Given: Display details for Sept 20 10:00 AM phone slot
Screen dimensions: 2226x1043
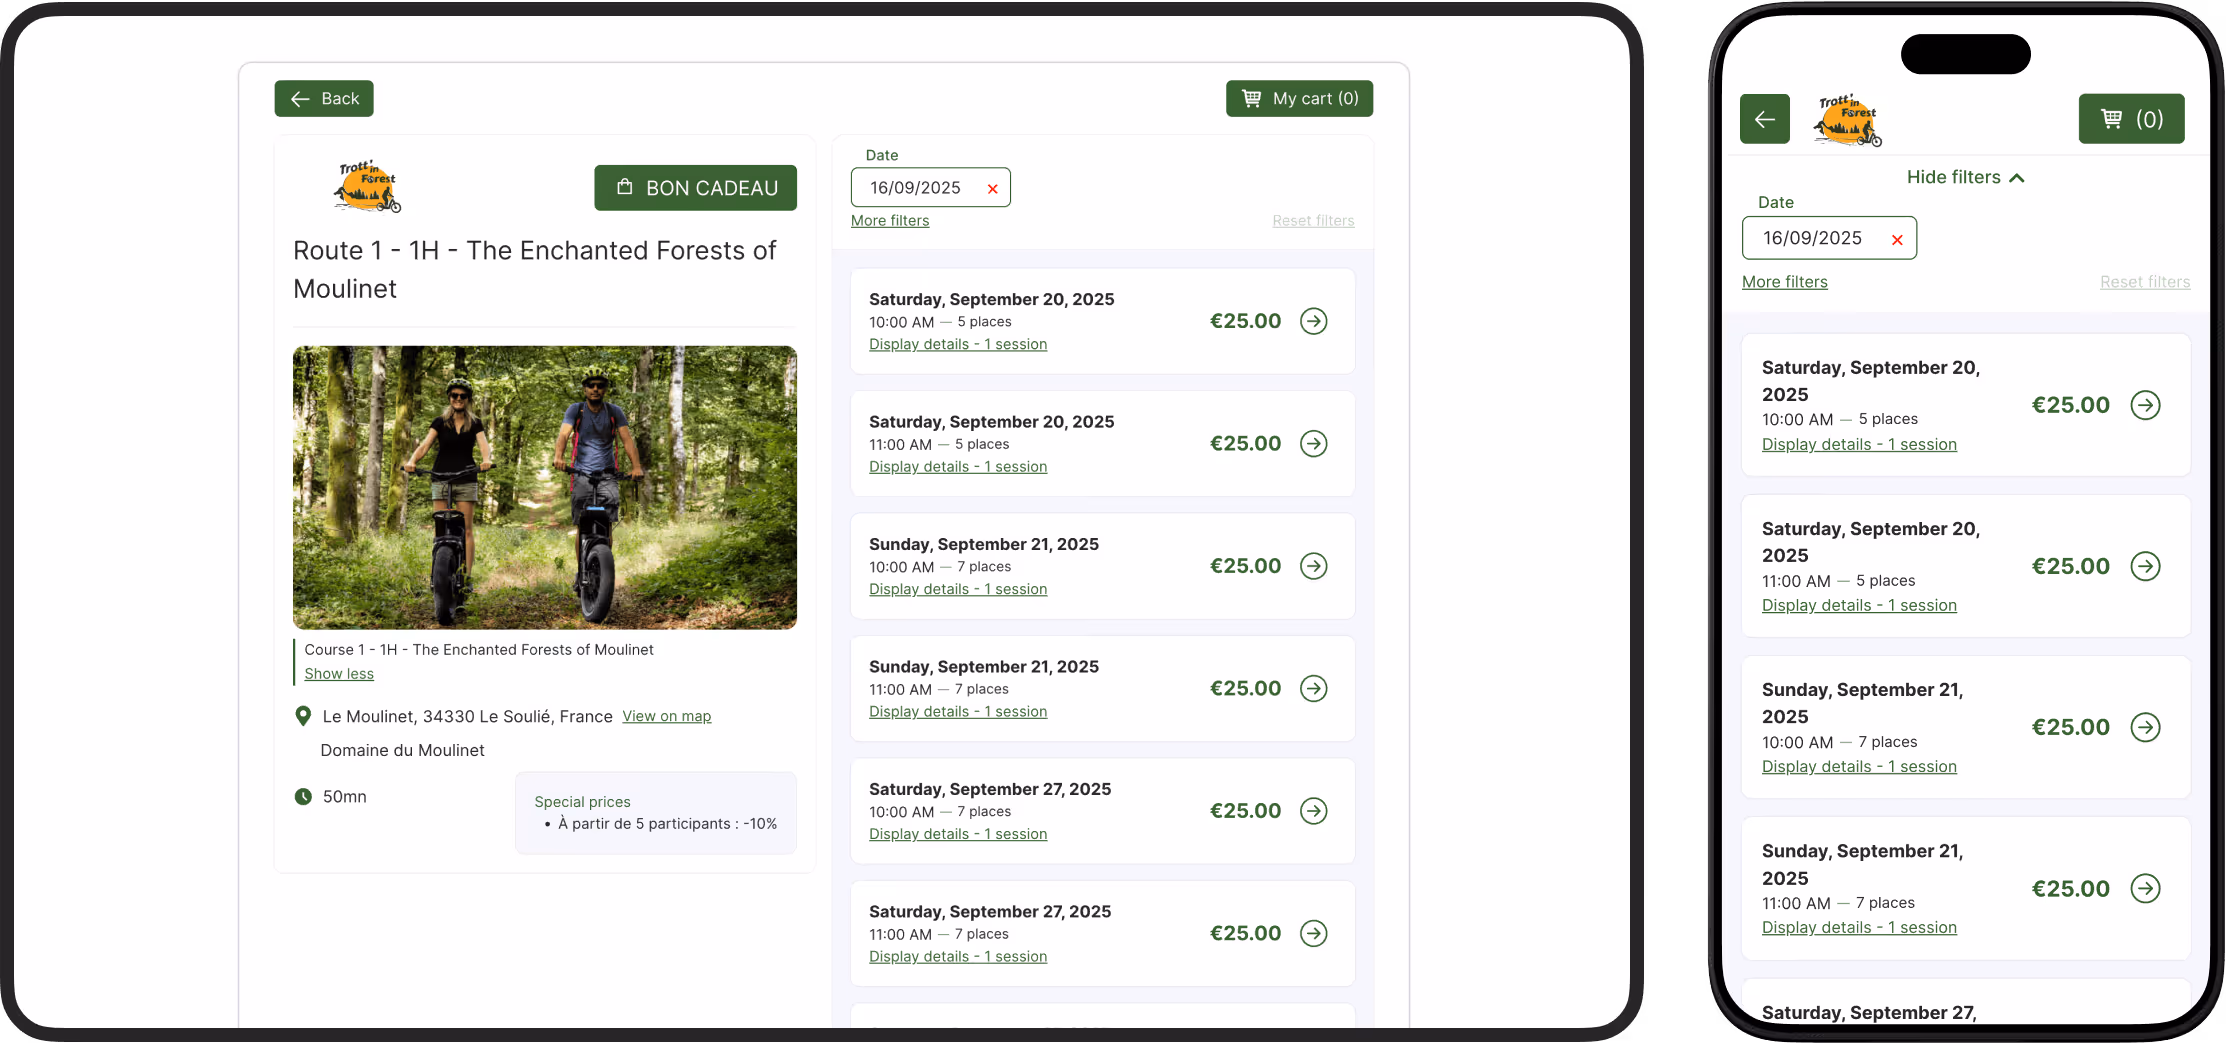Looking at the screenshot, I should [x=1859, y=445].
